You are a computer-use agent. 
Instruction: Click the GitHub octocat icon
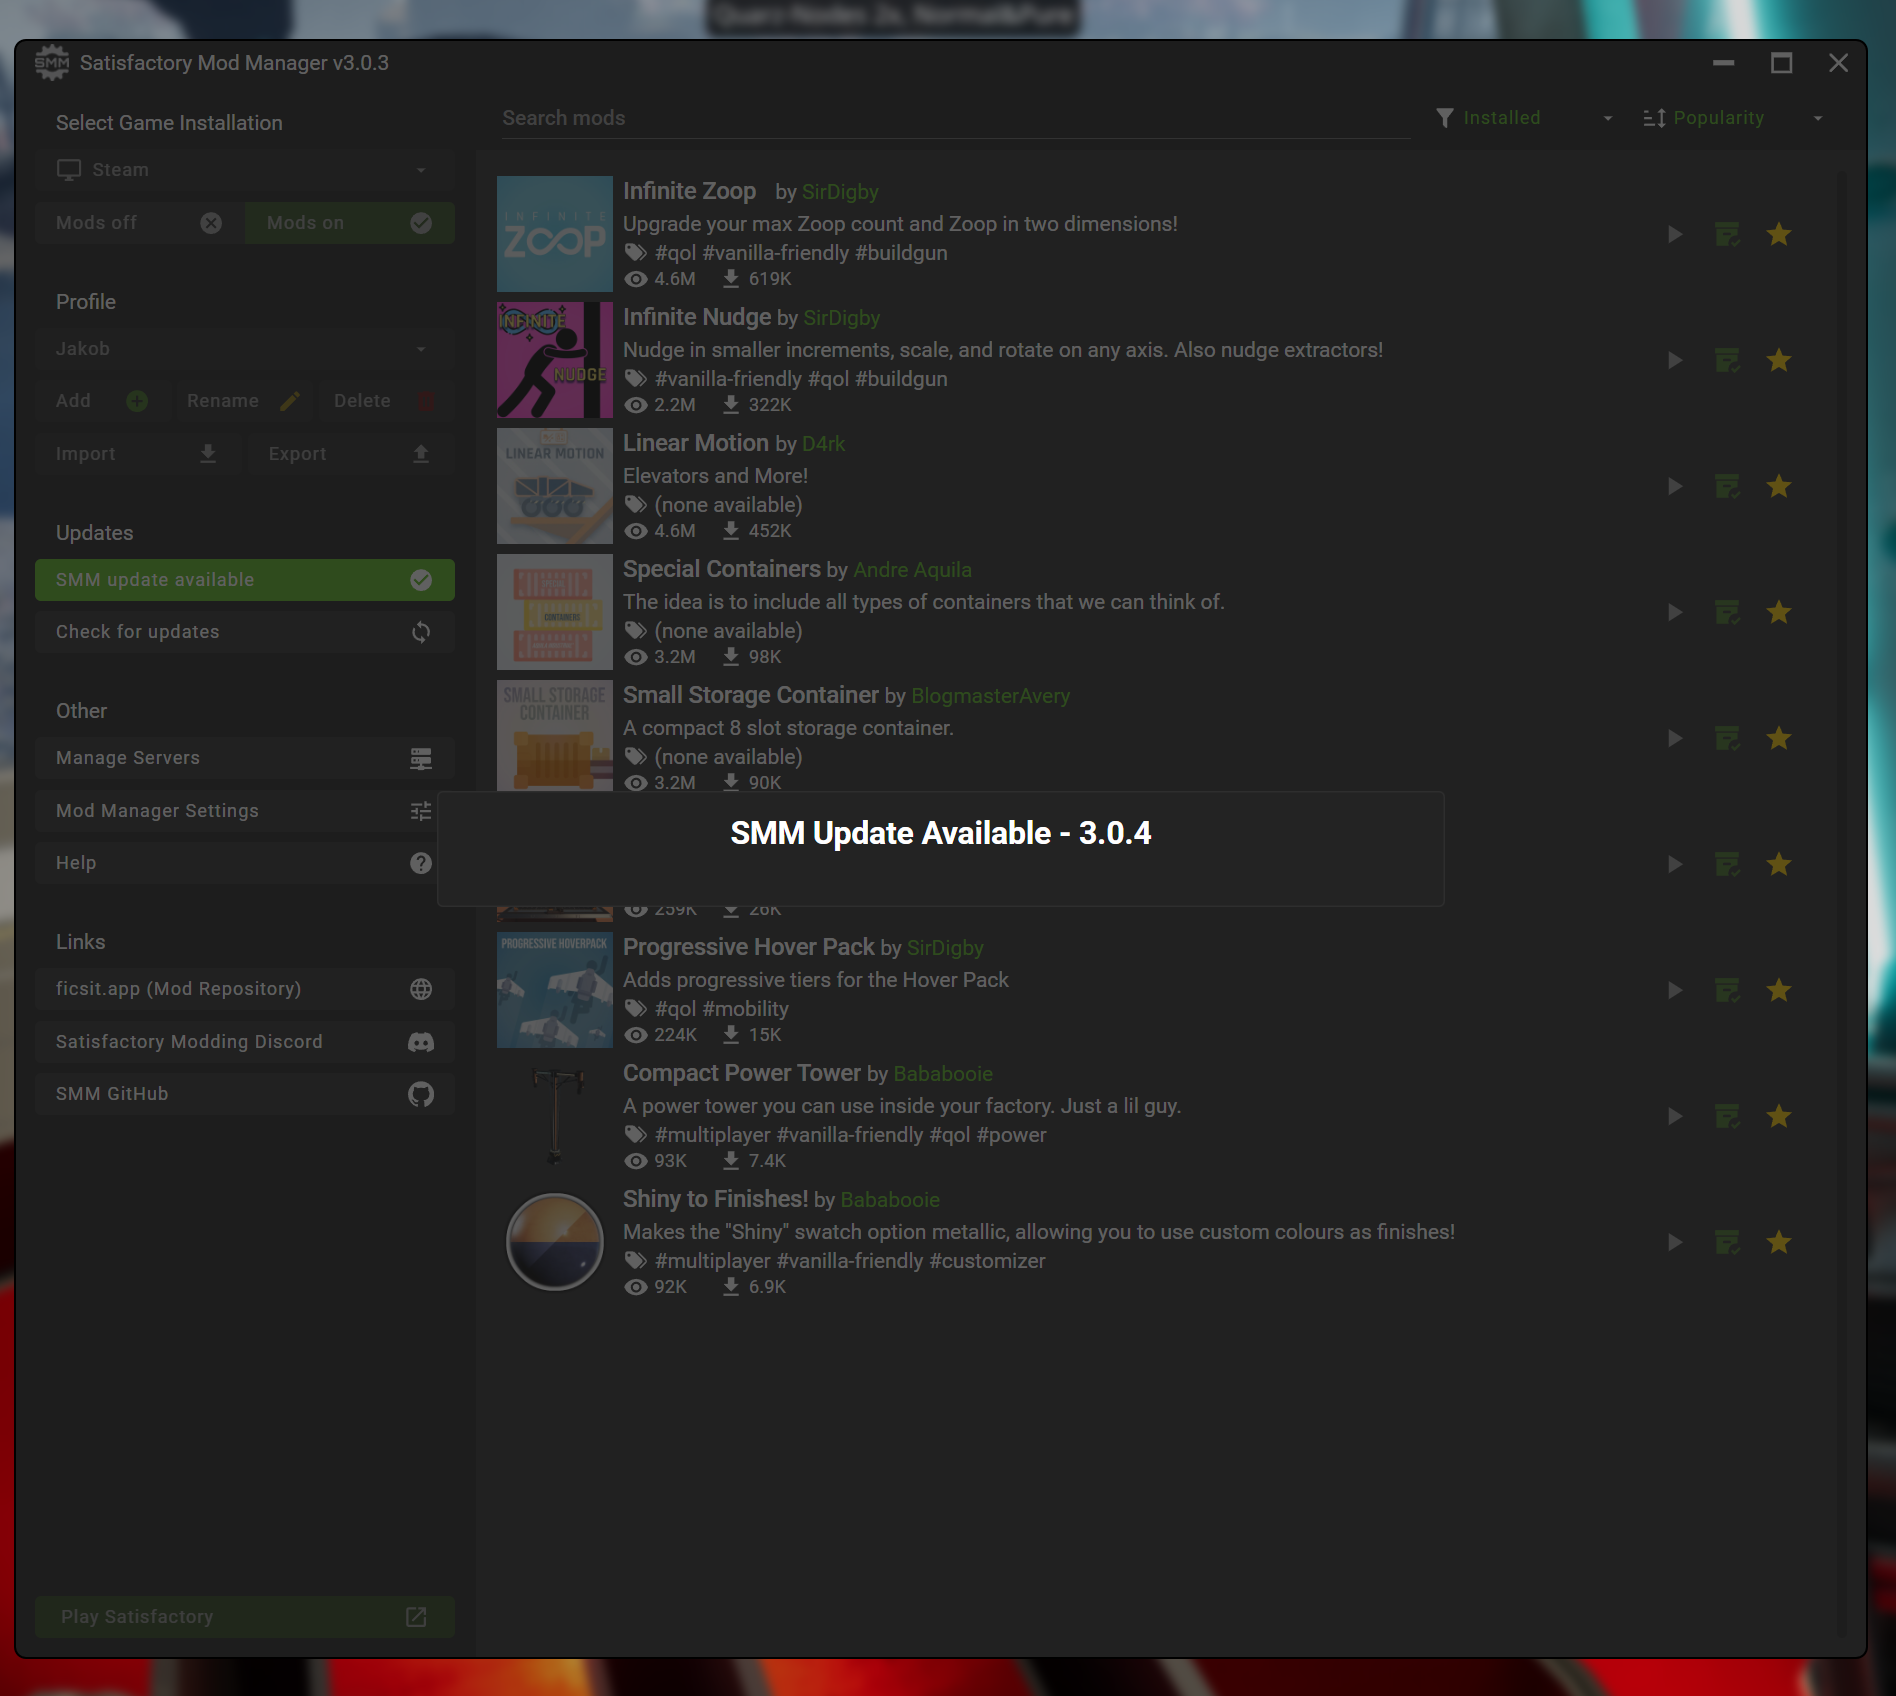click(x=421, y=1094)
